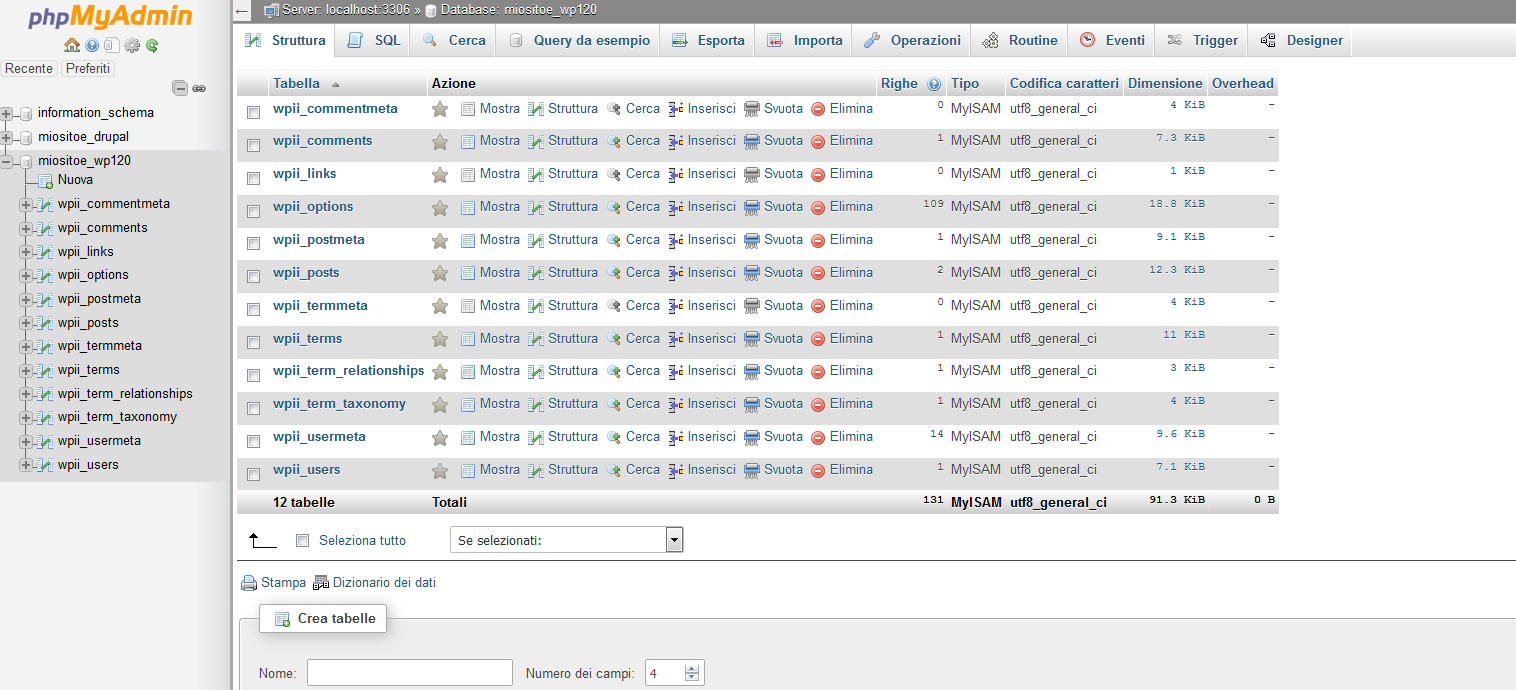Expand wpii_usermeta in navigation tree
The height and width of the screenshot is (690, 1516).
click(x=26, y=441)
